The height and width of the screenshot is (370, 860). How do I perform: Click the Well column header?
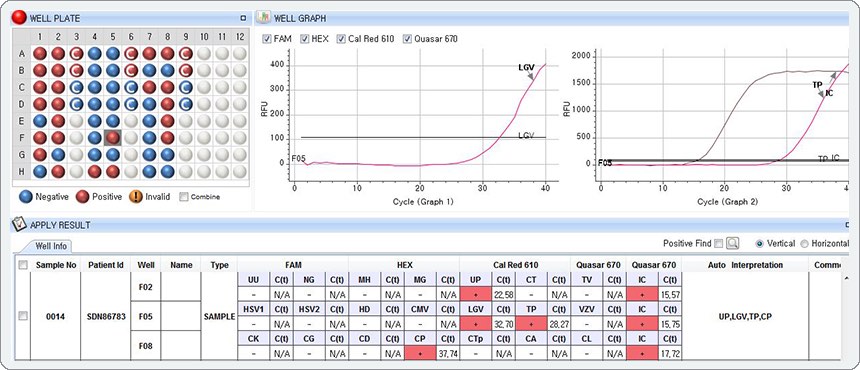[x=146, y=265]
